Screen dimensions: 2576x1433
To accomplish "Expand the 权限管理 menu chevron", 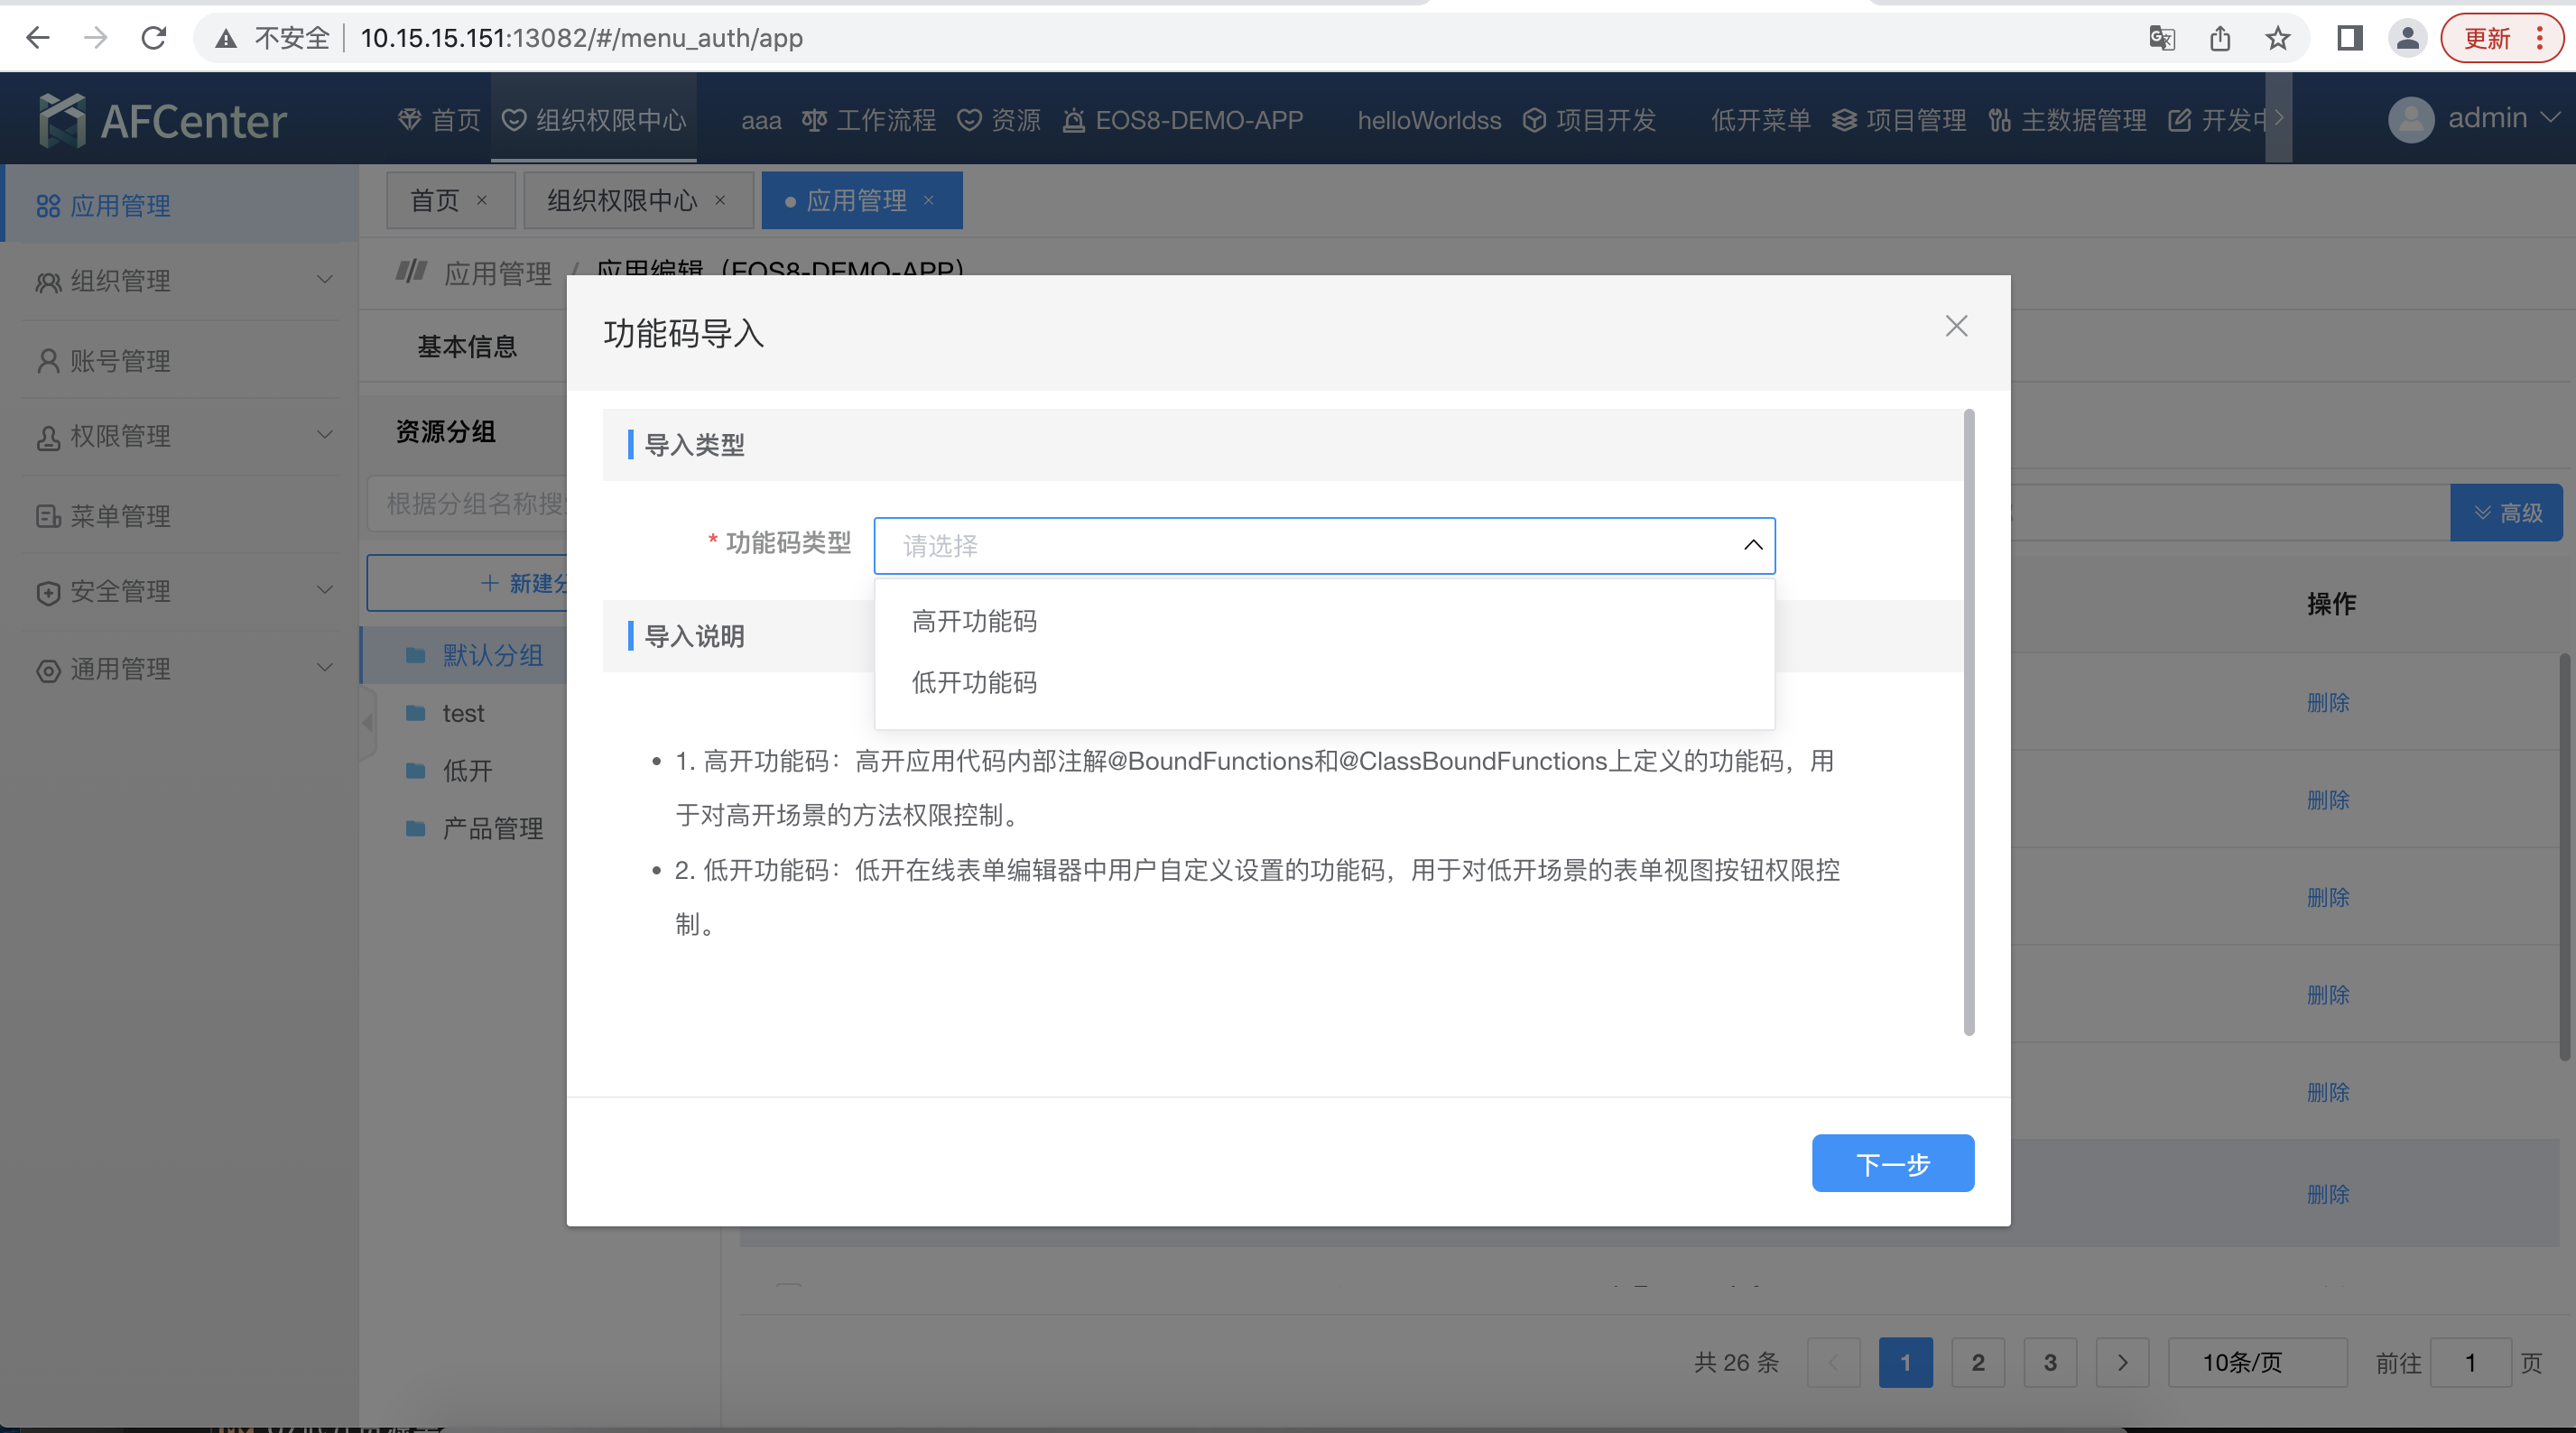I will (324, 435).
